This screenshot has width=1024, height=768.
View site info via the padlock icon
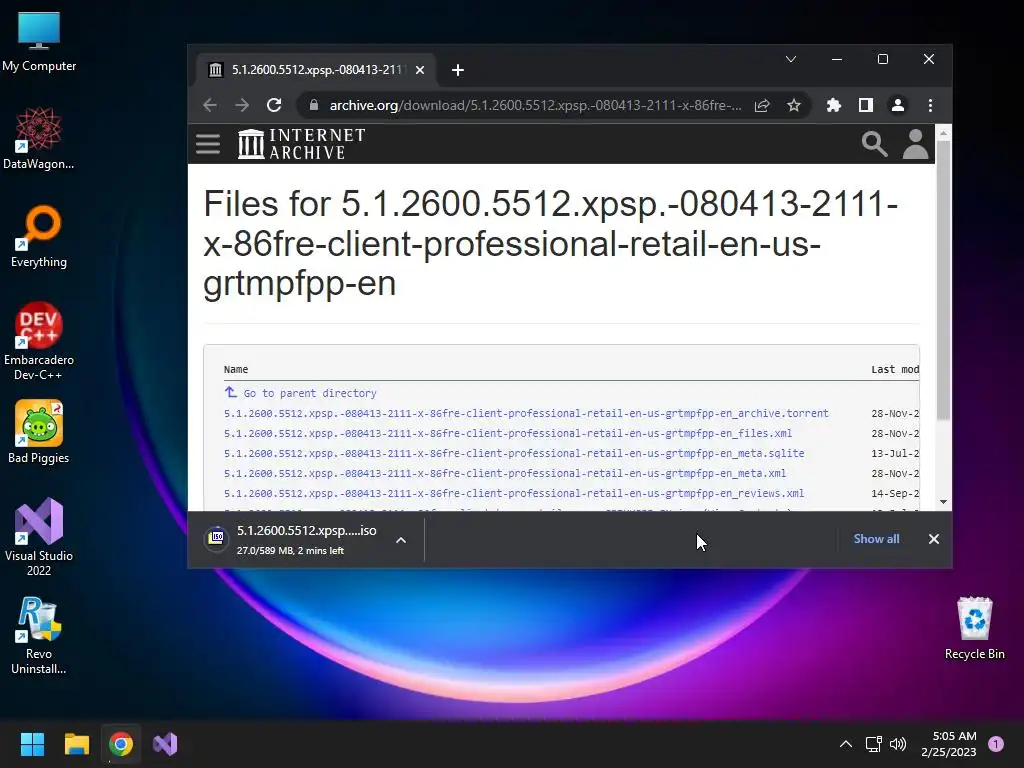pos(313,105)
